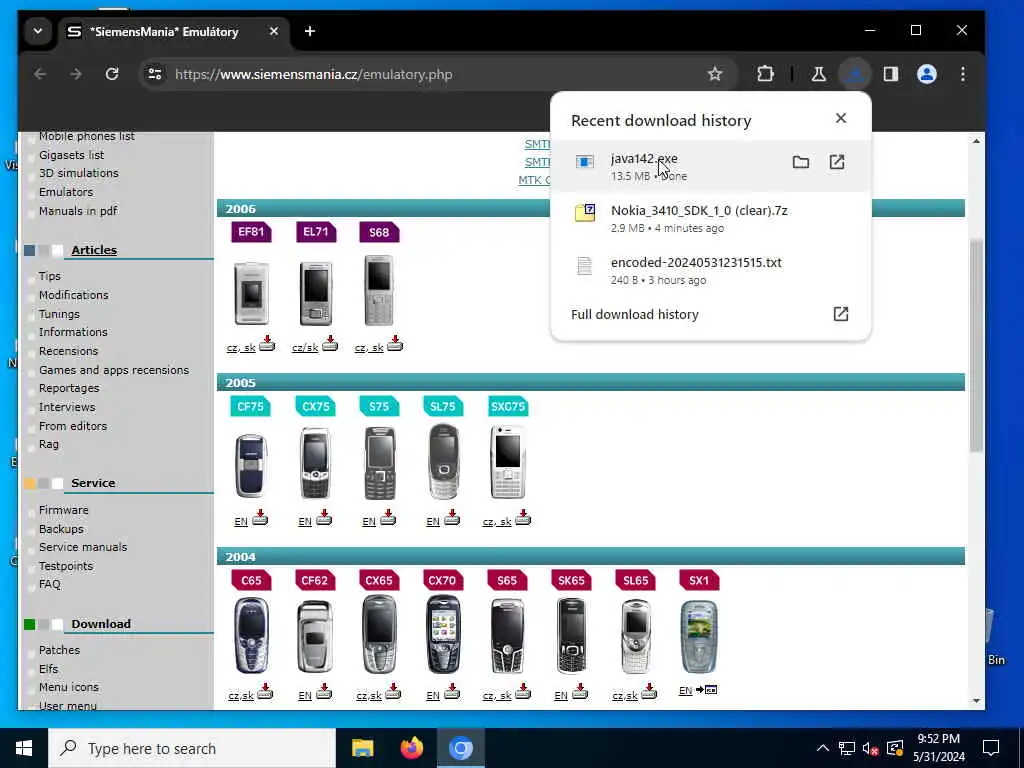Click the taskbar search box
Screen dimensions: 1024x768
tap(192, 748)
